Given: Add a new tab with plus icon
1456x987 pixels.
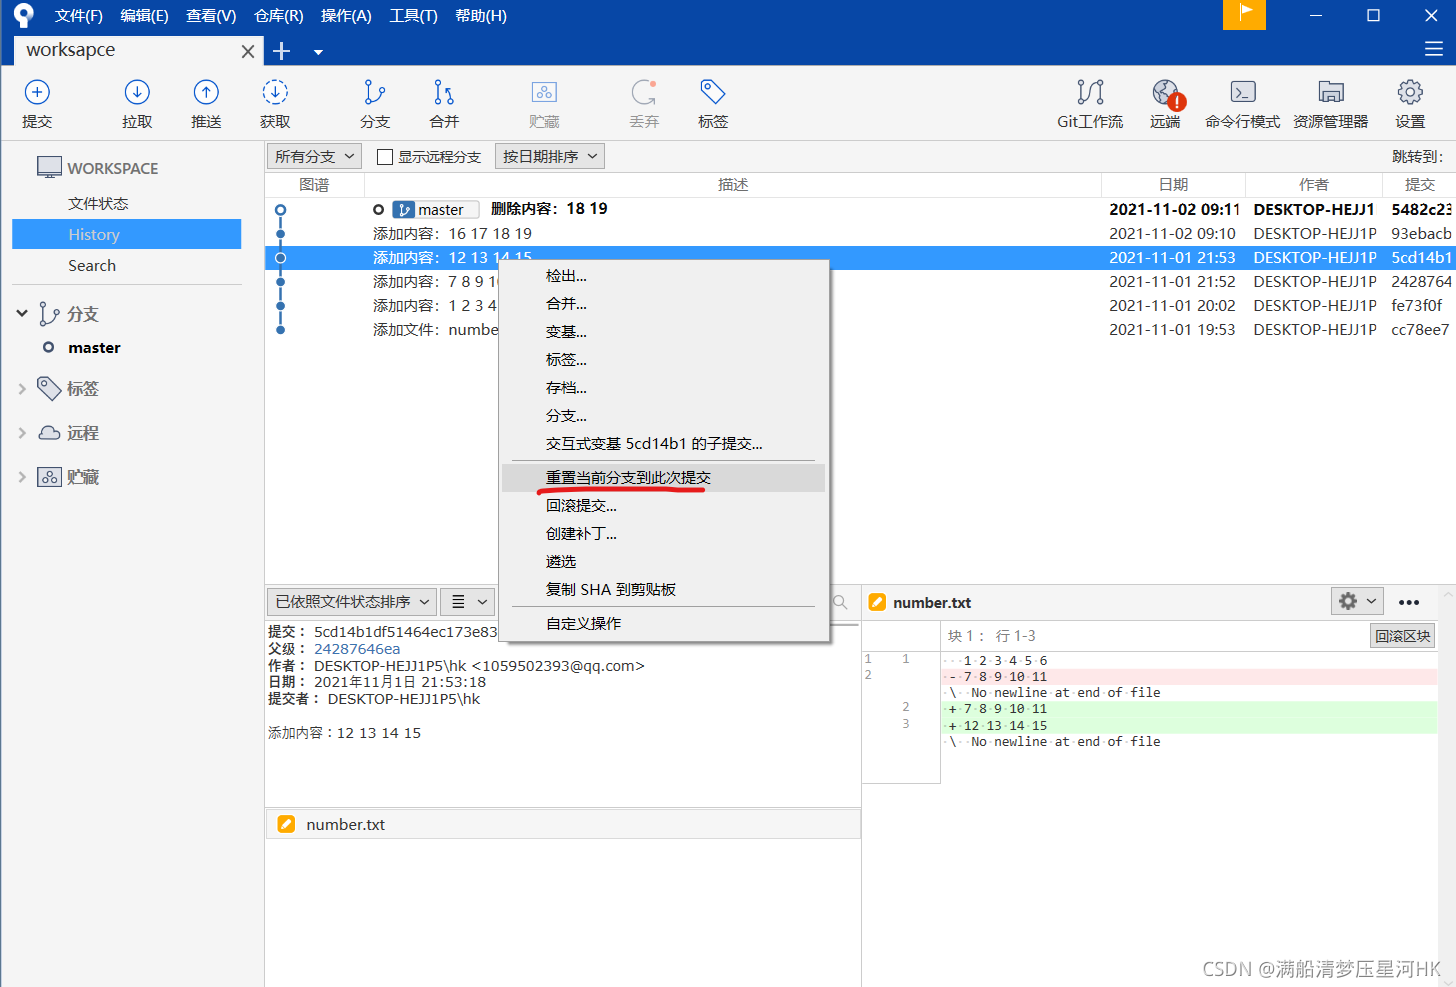Looking at the screenshot, I should tap(282, 51).
